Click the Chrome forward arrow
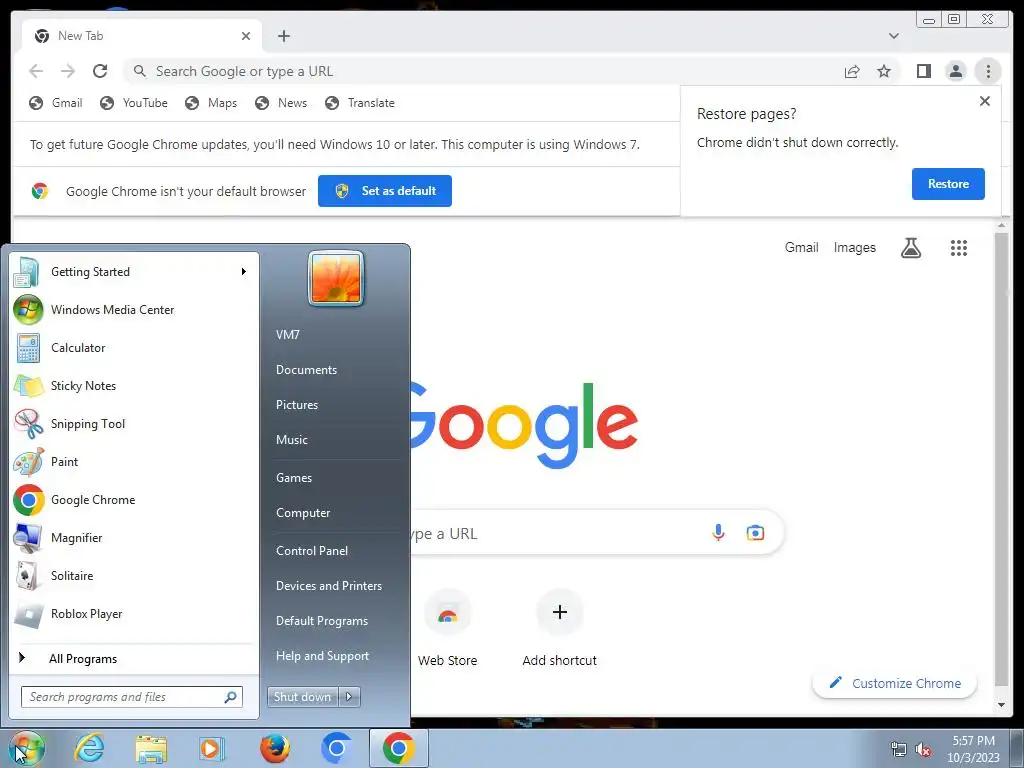1024x768 pixels. (x=68, y=71)
